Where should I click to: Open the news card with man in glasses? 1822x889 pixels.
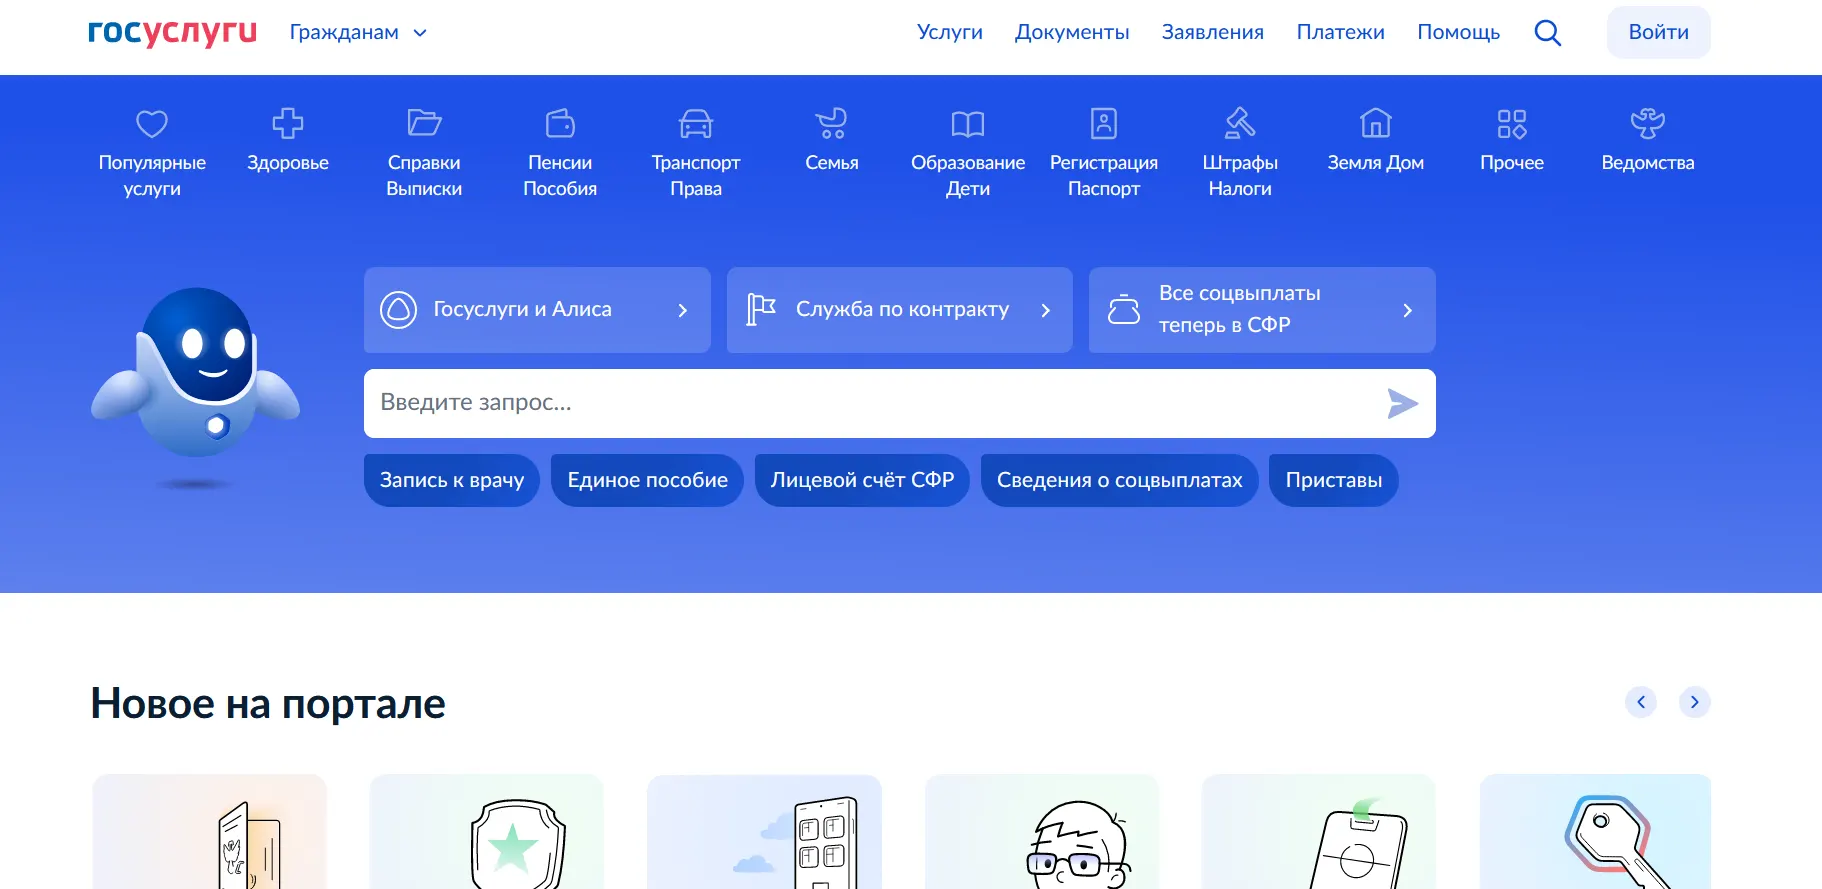click(1042, 832)
